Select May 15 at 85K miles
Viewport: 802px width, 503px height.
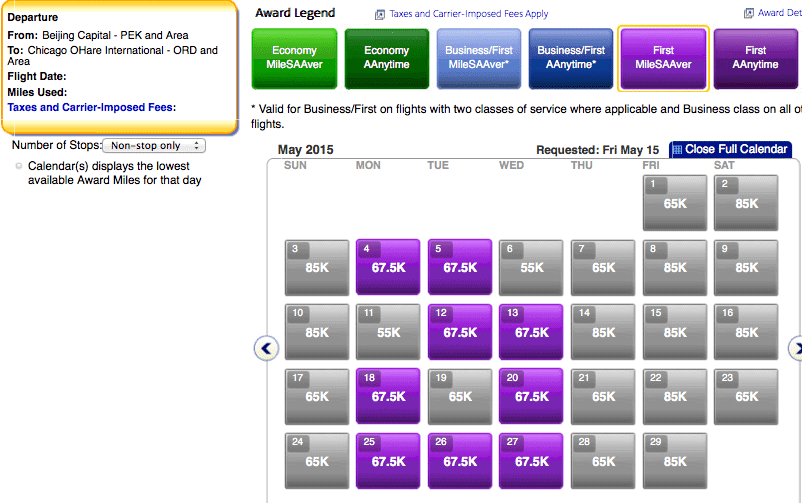675,332
